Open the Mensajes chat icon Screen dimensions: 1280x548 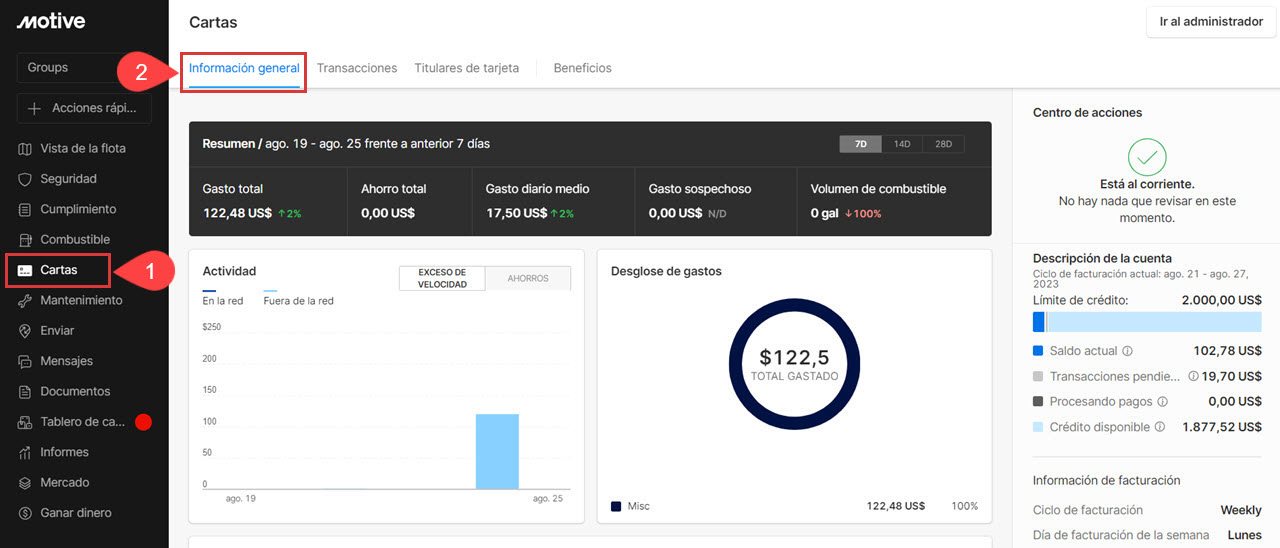[x=26, y=361]
